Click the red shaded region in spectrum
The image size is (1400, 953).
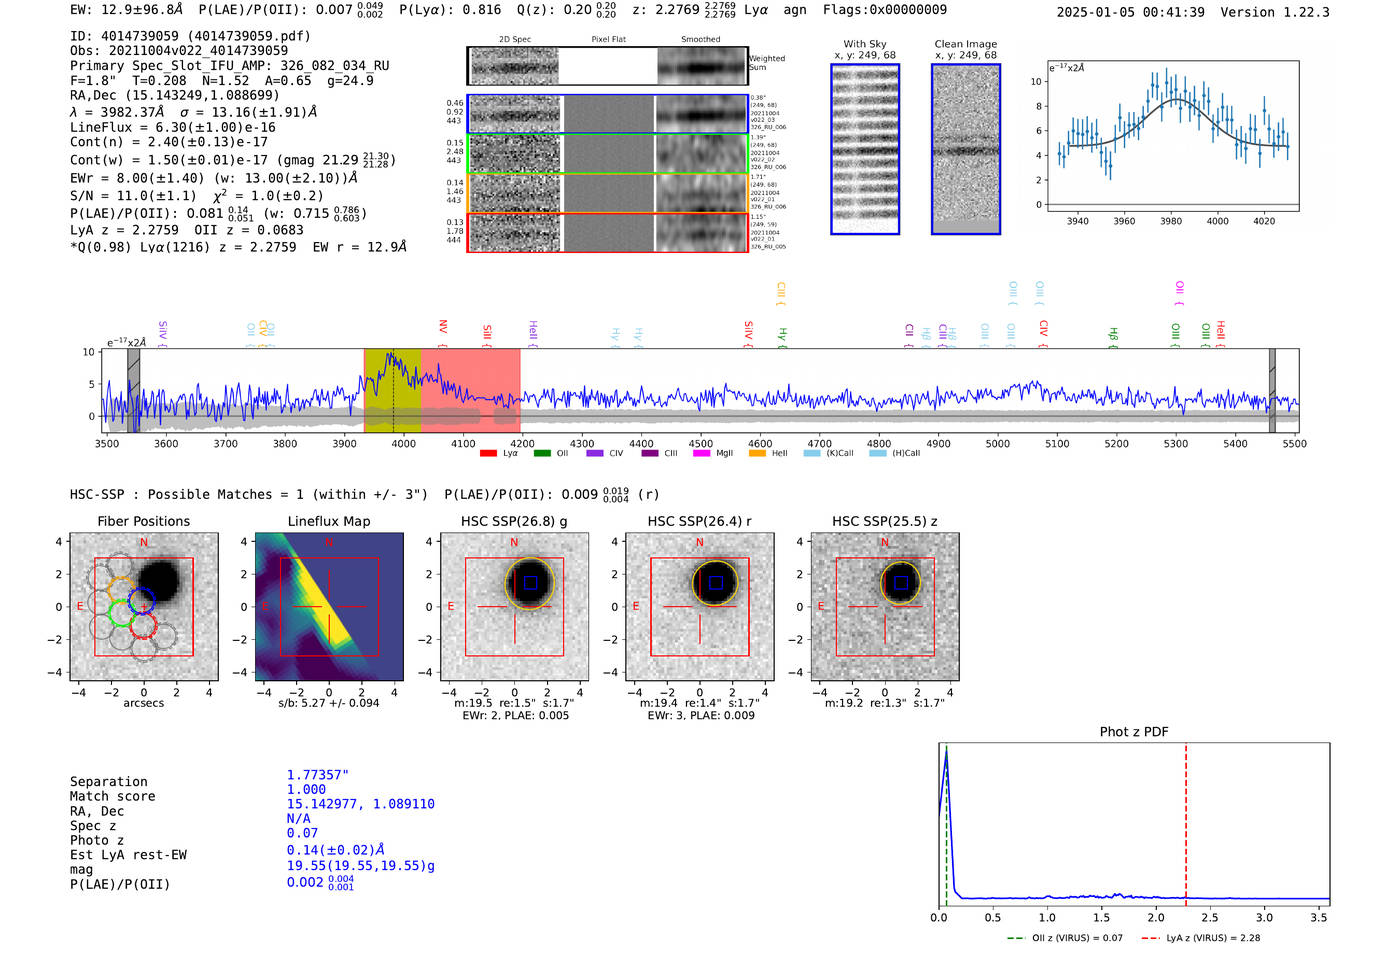point(470,390)
